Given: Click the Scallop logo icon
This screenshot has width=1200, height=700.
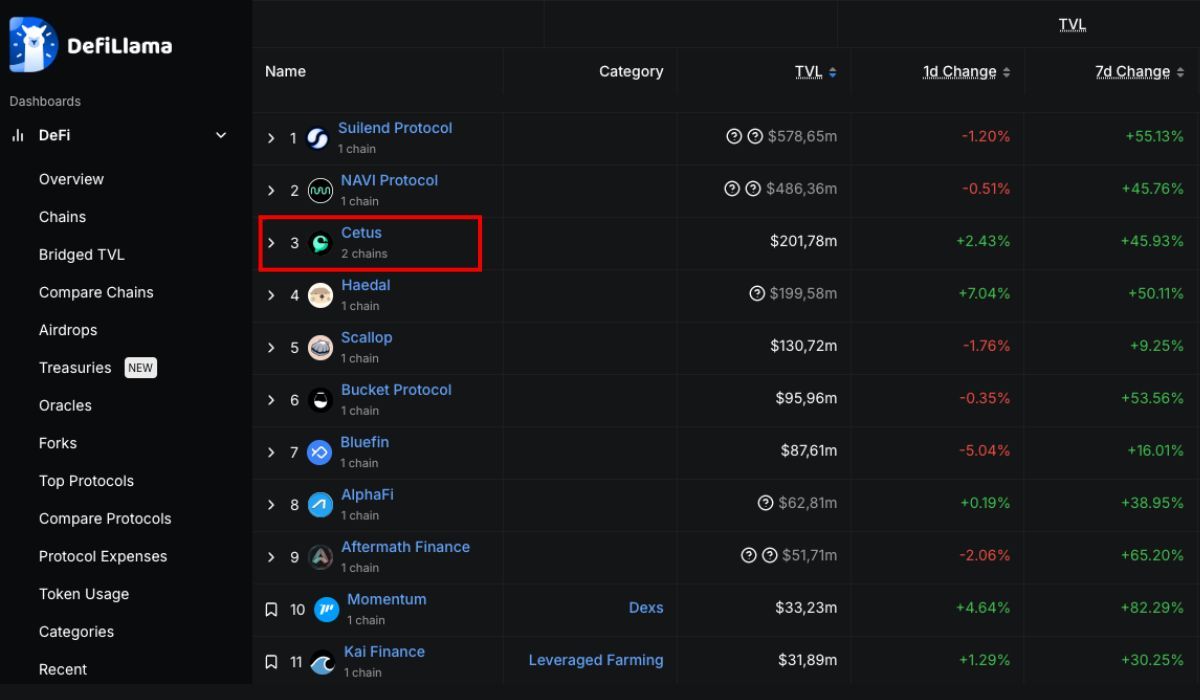Looking at the screenshot, I should coord(320,348).
